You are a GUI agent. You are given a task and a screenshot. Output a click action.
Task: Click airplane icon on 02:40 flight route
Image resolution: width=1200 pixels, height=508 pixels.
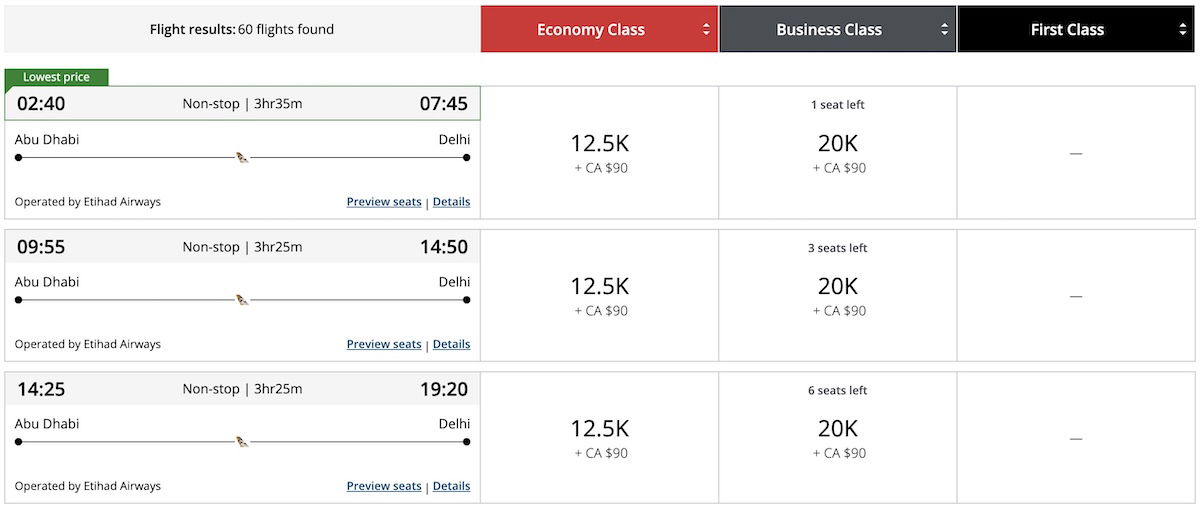pyautogui.click(x=242, y=157)
